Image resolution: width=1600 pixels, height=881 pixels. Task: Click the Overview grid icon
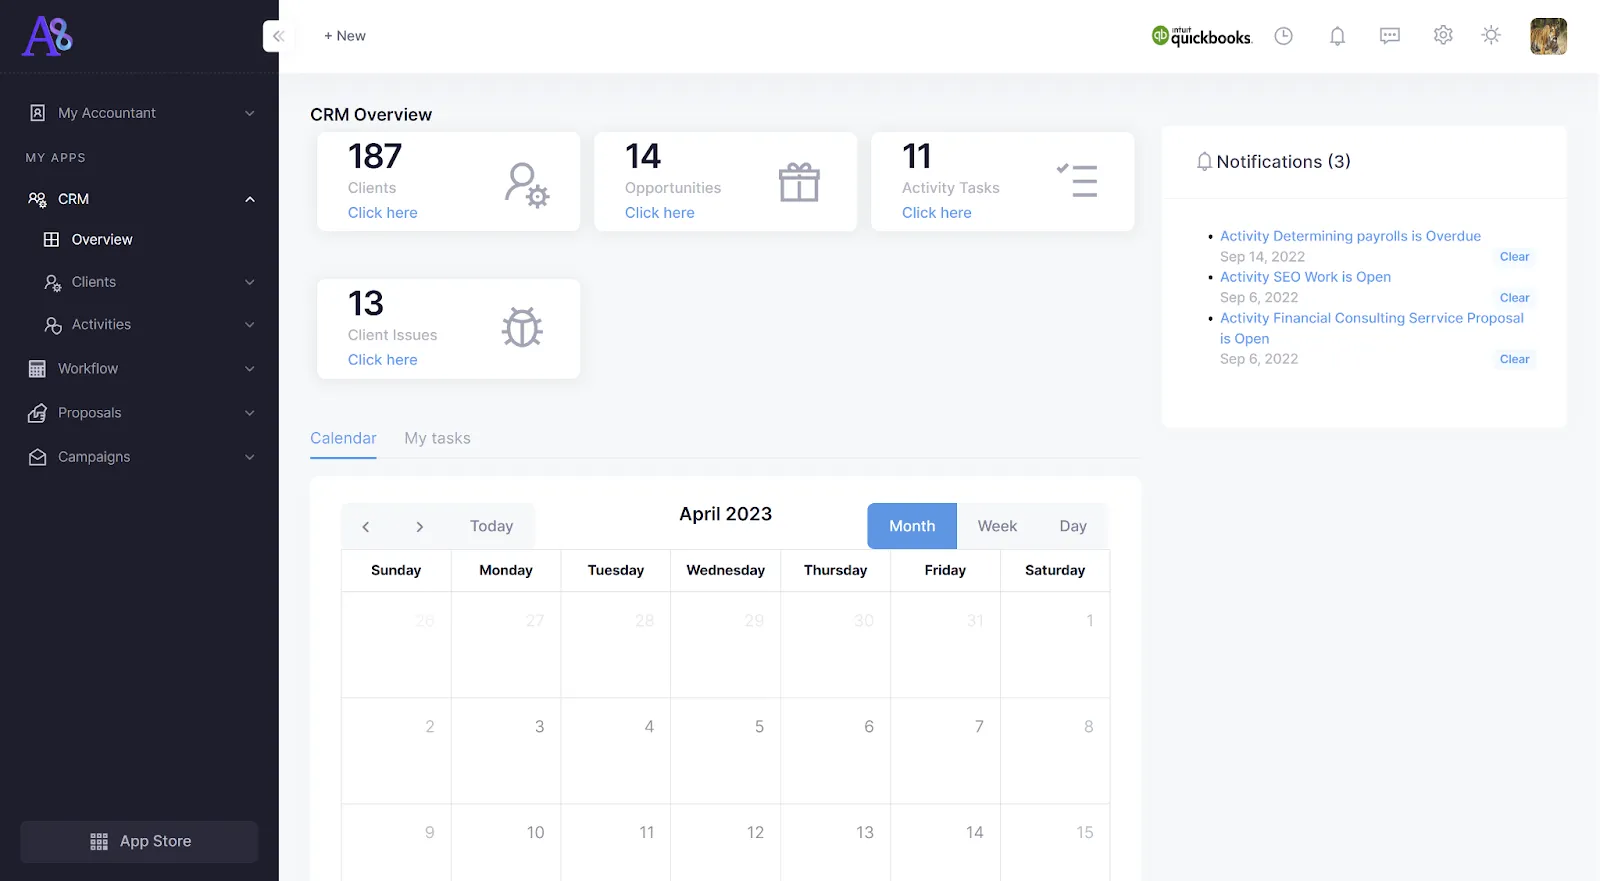(x=51, y=240)
